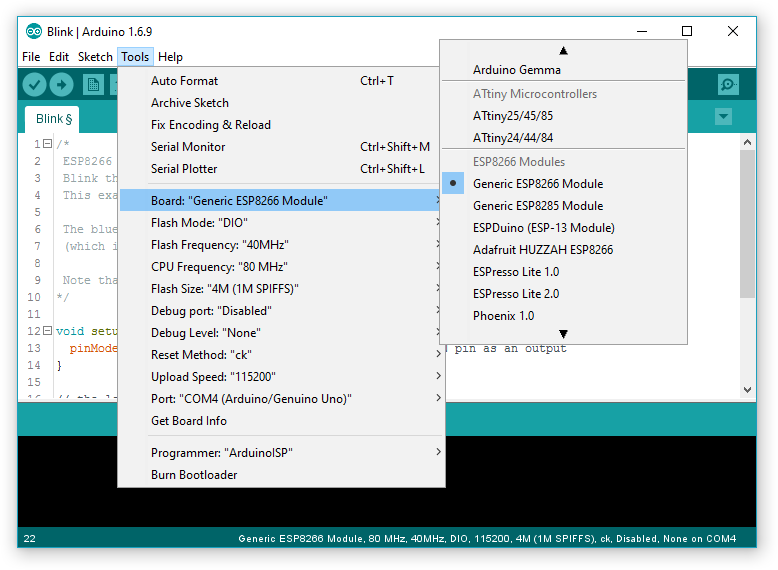
Task: Choose Archive Sketch menu entry
Action: 281,103
